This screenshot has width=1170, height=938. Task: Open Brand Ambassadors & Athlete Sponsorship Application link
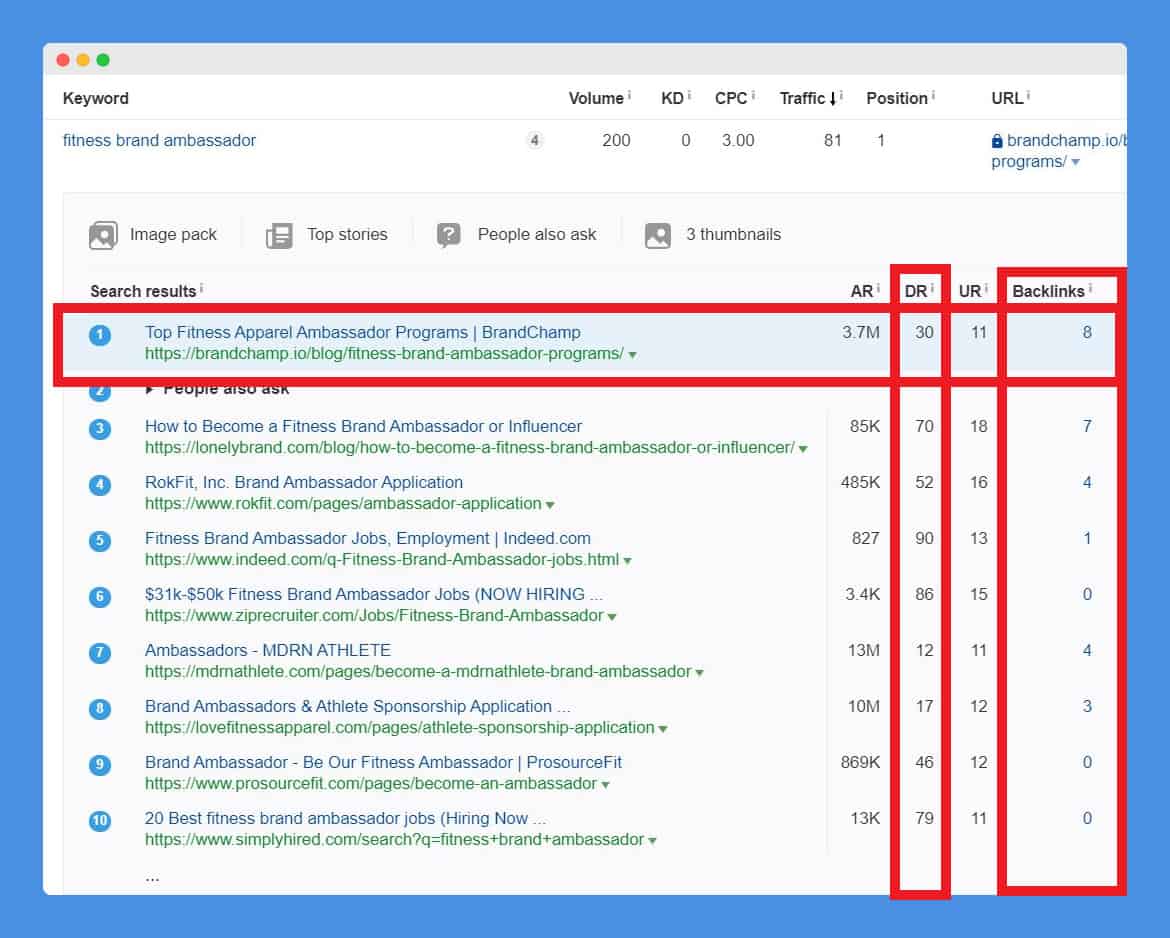click(x=357, y=706)
